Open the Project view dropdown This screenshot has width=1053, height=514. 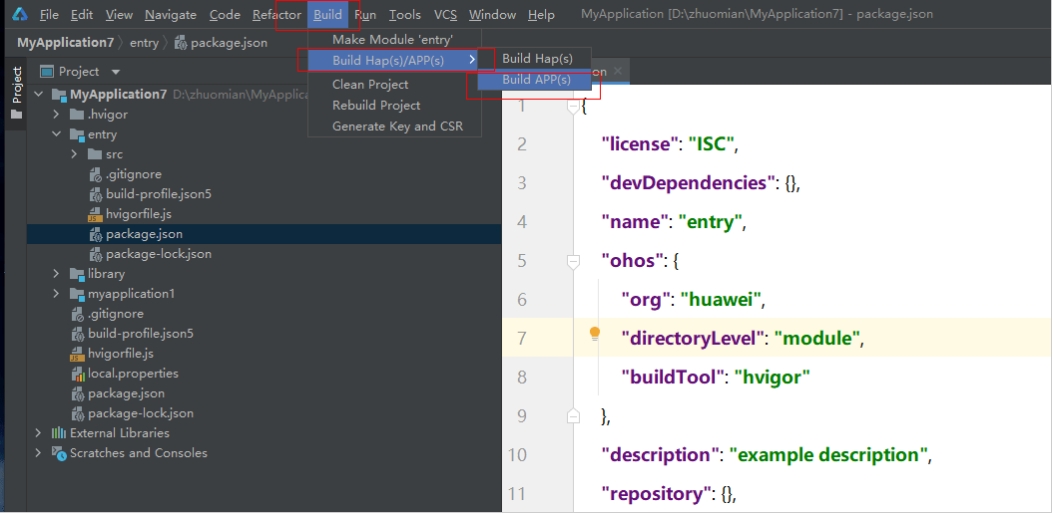tap(115, 72)
